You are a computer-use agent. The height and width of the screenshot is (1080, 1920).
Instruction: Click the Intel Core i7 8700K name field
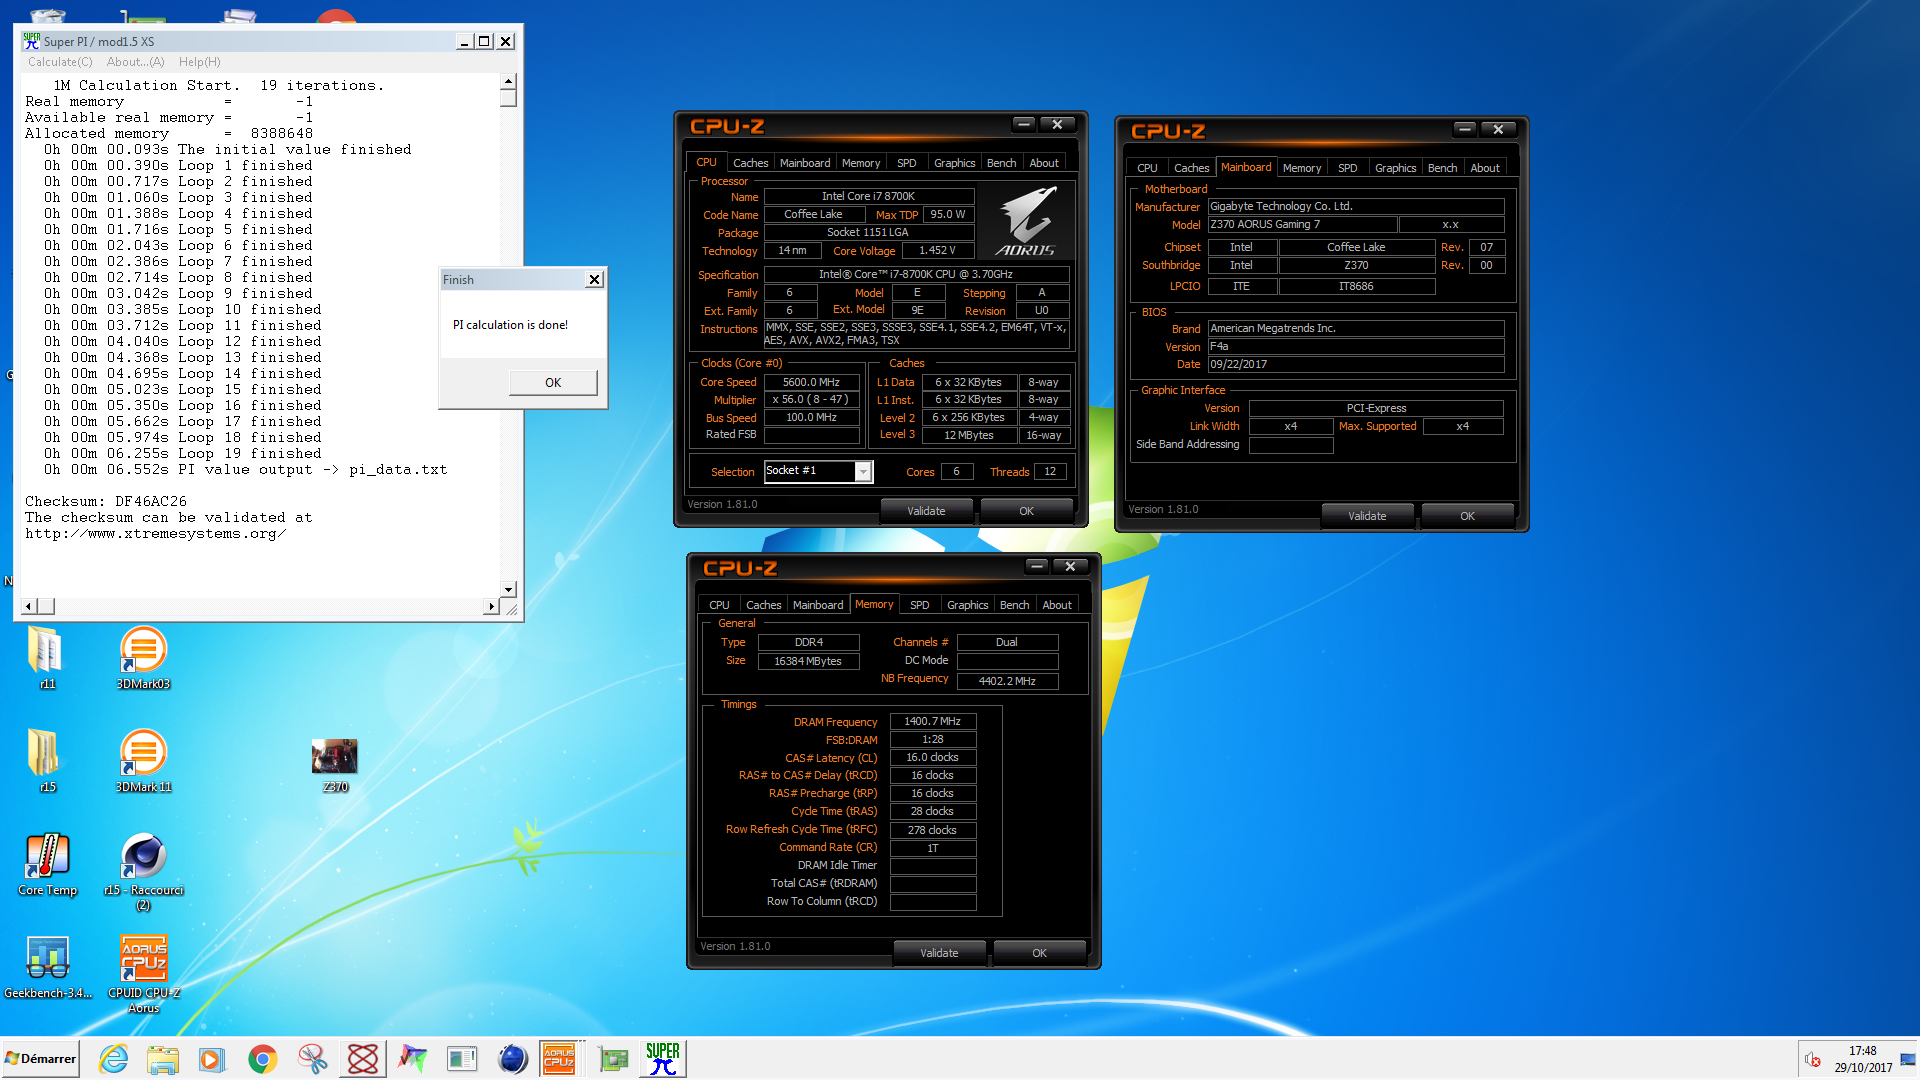[x=868, y=197]
